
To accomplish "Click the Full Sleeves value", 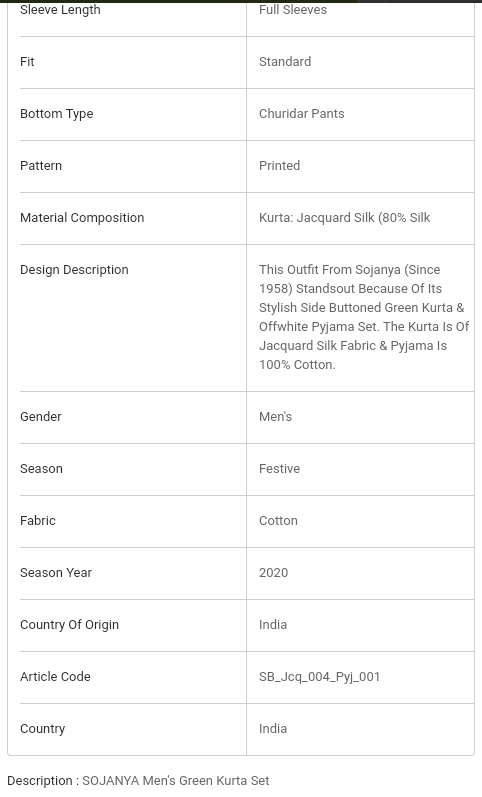I will click(293, 10).
